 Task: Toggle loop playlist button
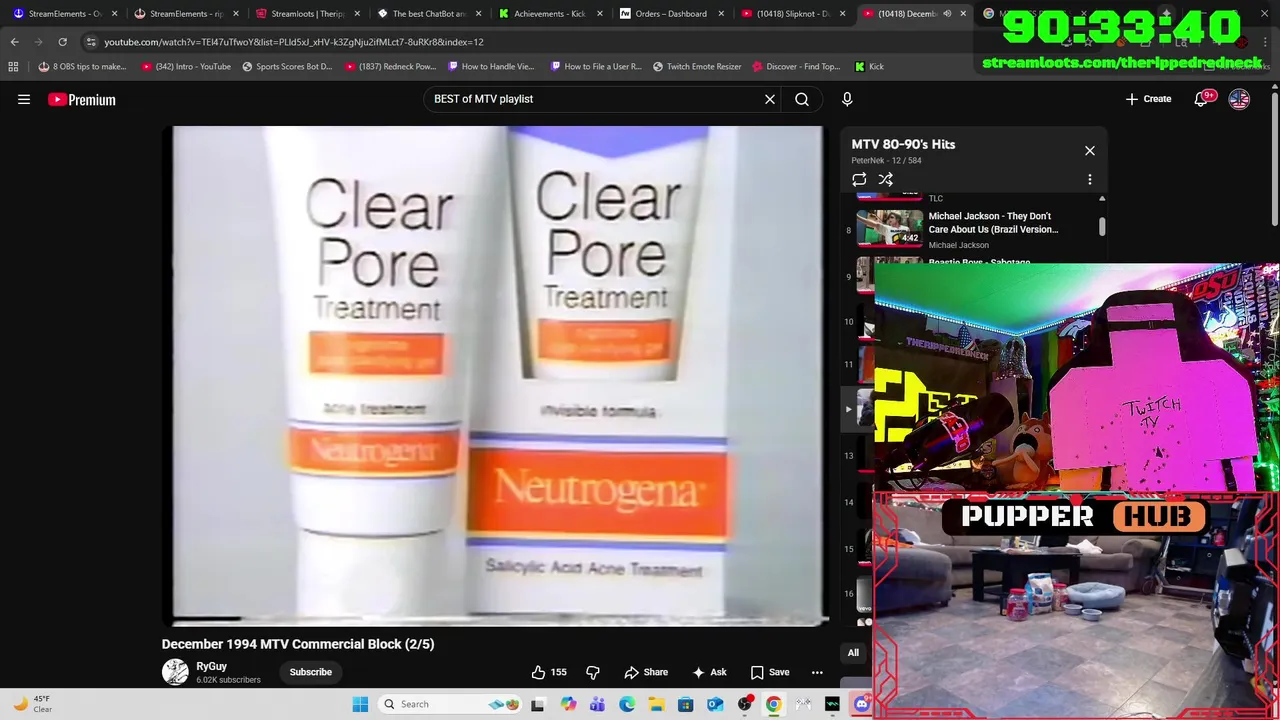(x=859, y=180)
